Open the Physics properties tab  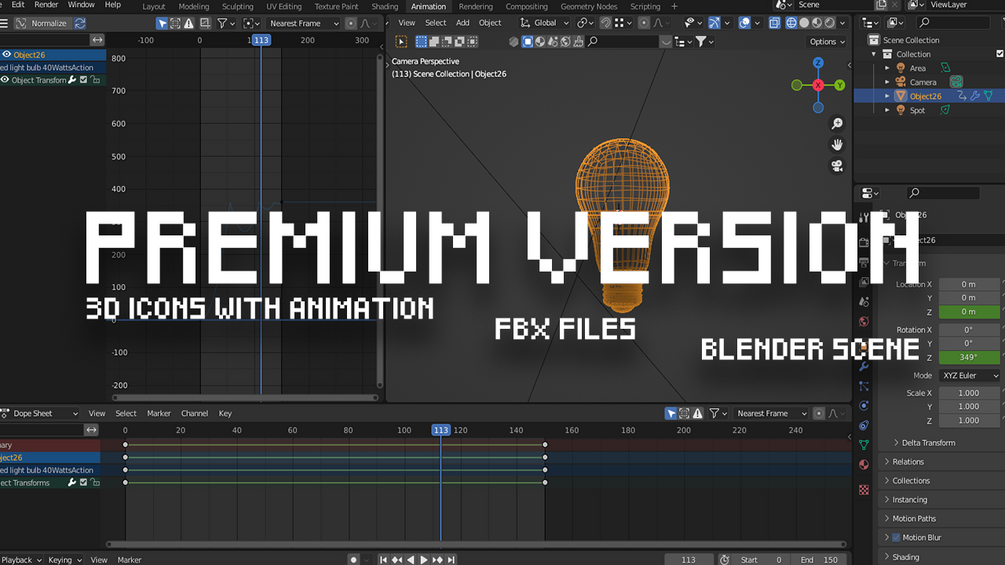coord(864,405)
